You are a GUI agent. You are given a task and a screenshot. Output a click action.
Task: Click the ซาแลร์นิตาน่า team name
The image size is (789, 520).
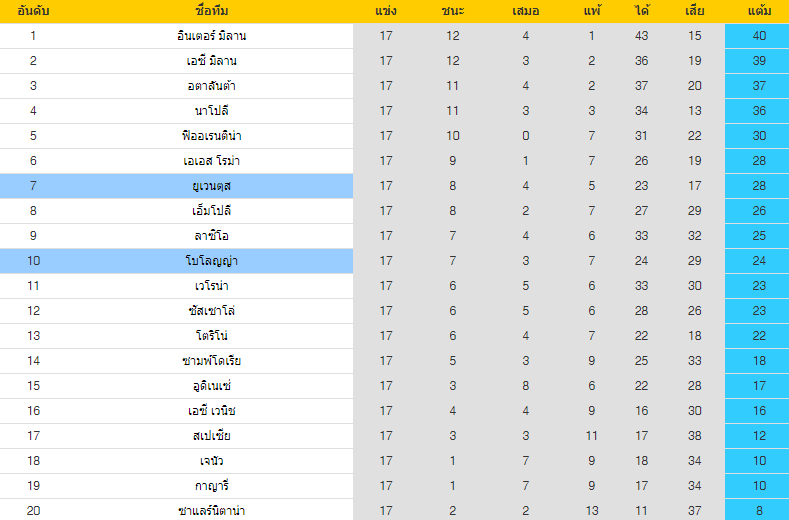pyautogui.click(x=210, y=511)
